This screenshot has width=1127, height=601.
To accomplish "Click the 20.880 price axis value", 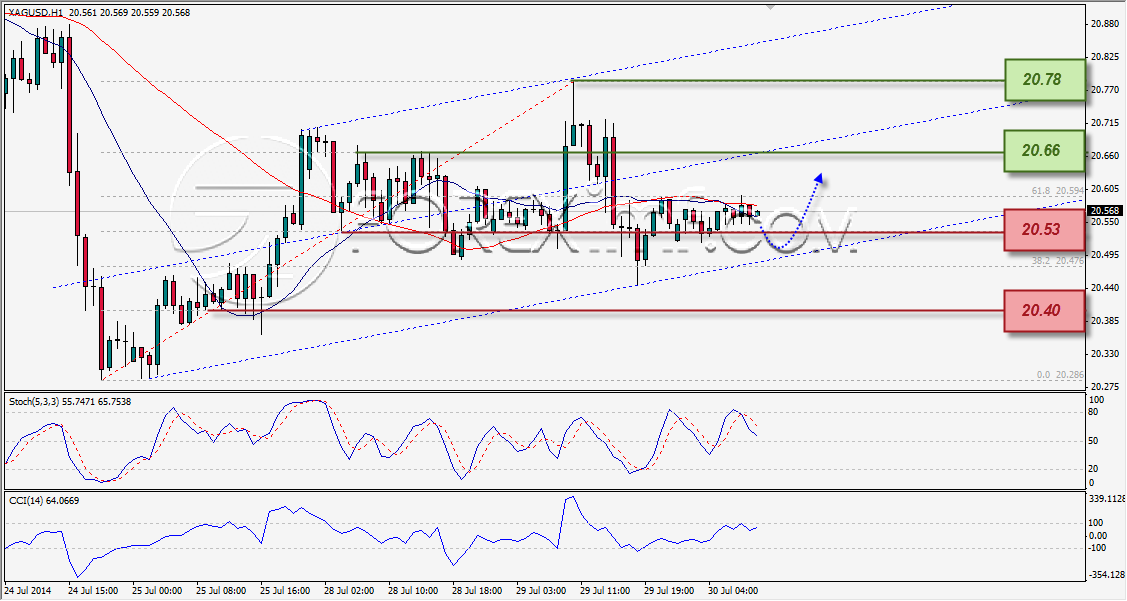I will pyautogui.click(x=1105, y=24).
